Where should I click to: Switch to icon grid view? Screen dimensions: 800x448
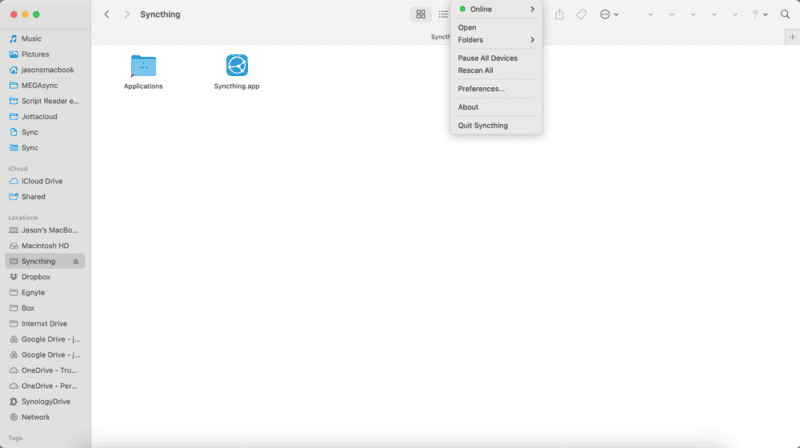pos(421,14)
